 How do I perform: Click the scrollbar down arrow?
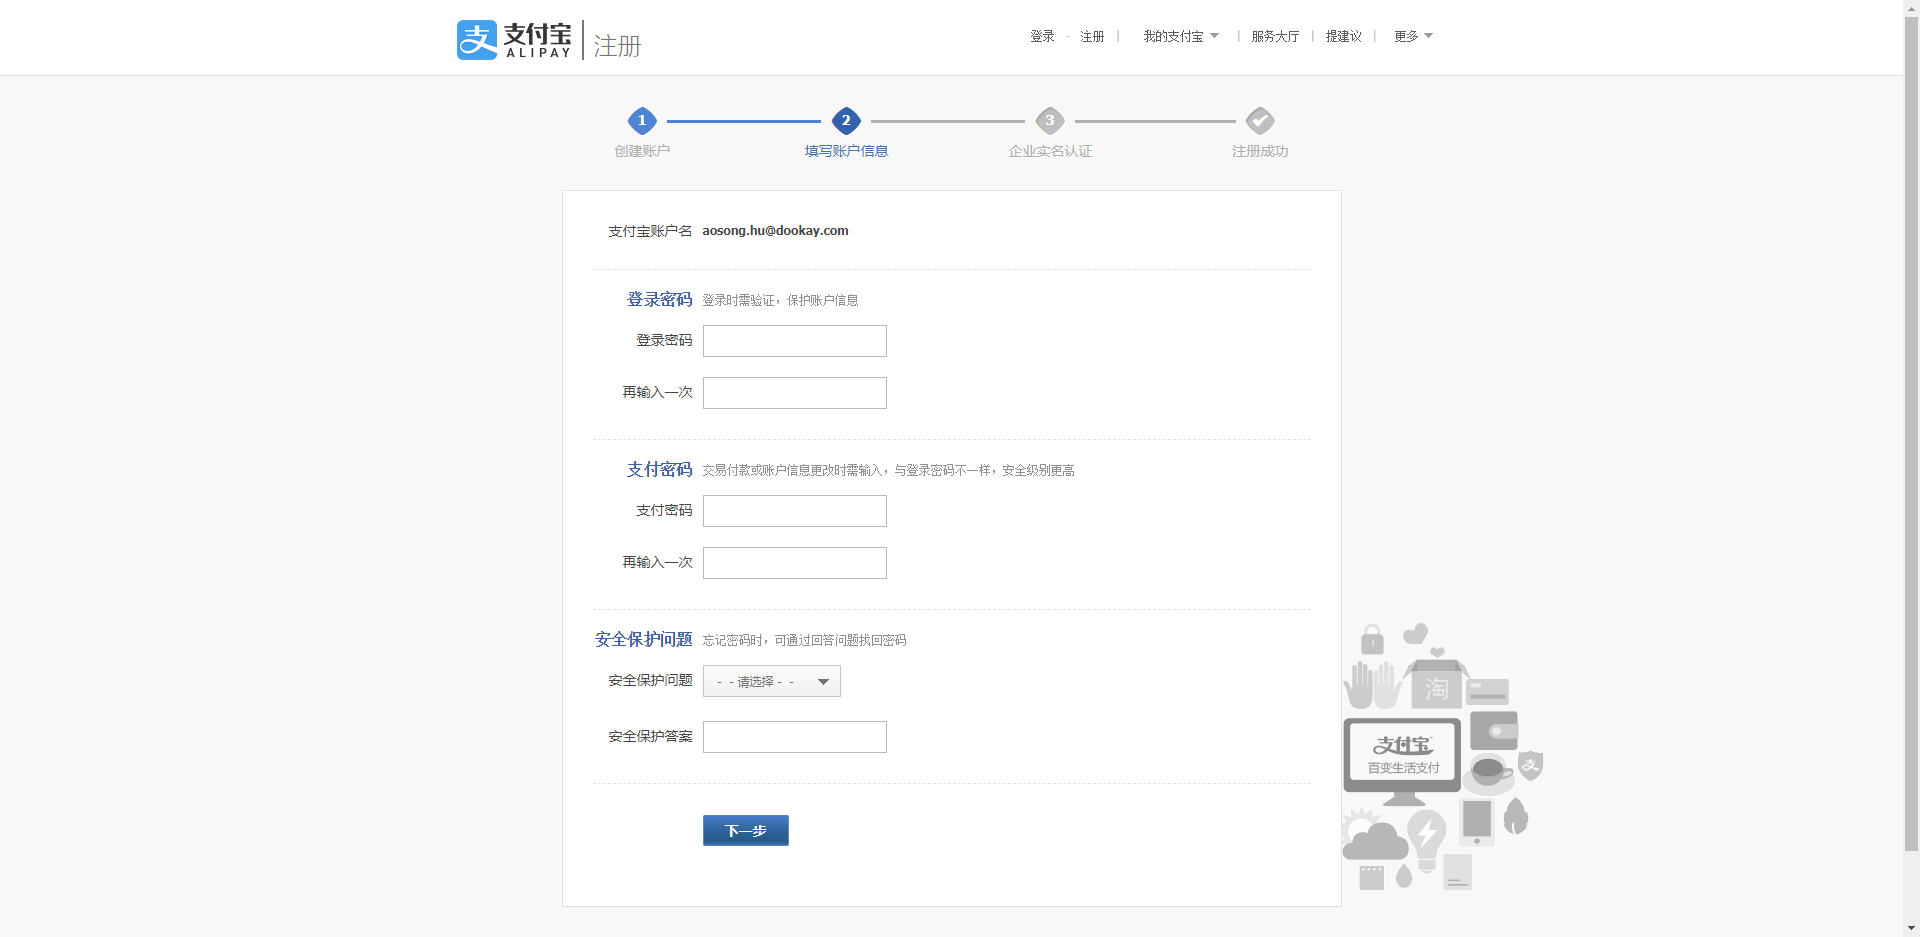[x=1911, y=928]
